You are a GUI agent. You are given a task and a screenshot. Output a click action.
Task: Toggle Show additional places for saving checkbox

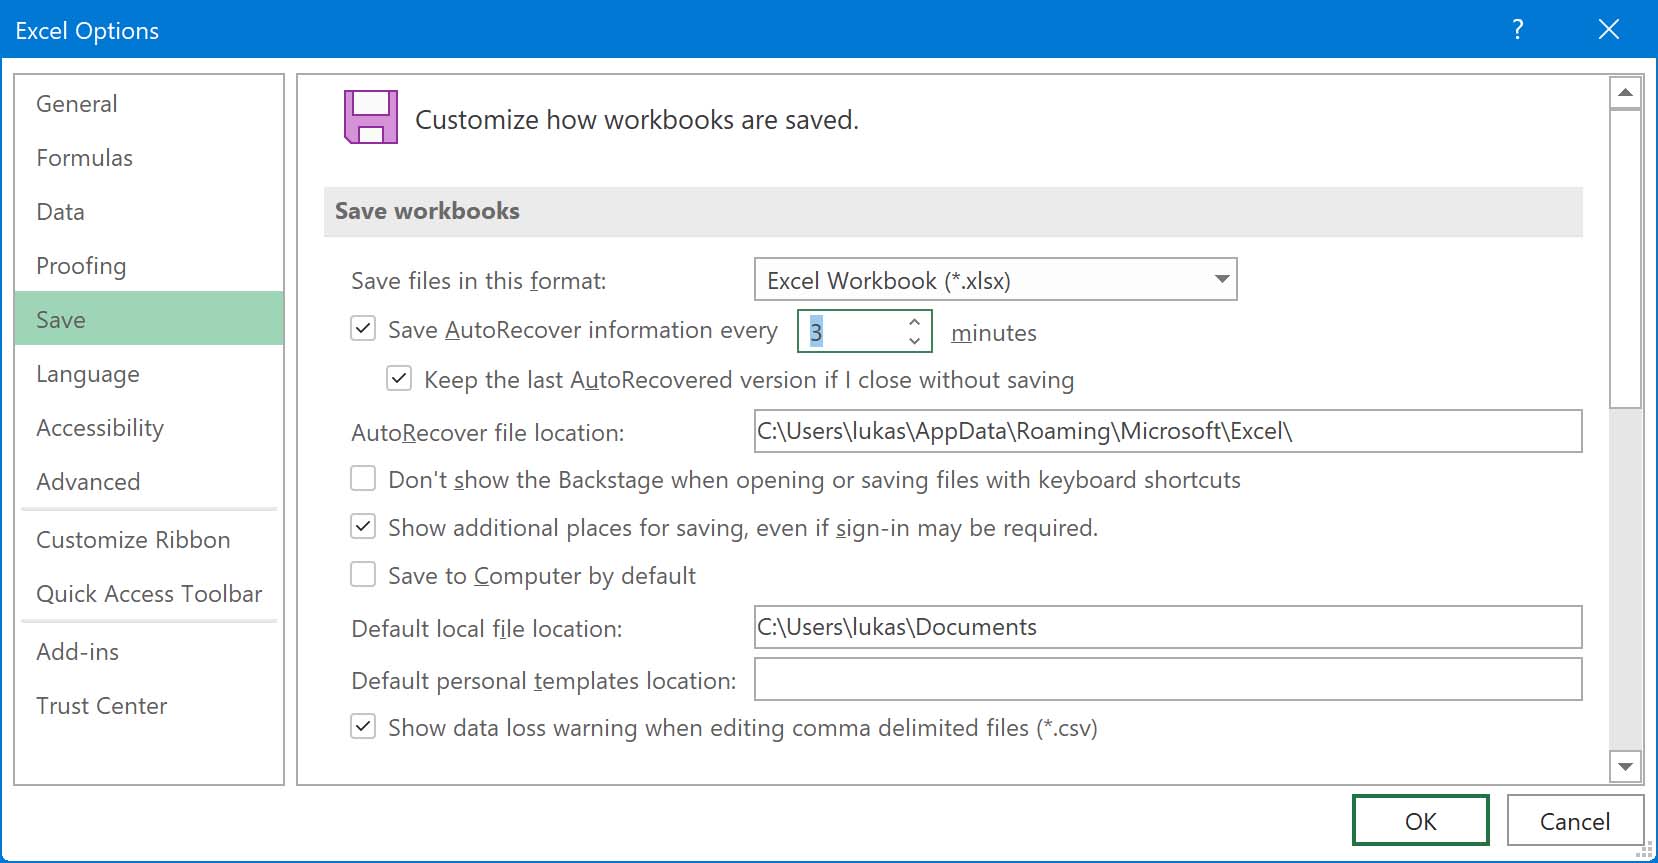(363, 526)
